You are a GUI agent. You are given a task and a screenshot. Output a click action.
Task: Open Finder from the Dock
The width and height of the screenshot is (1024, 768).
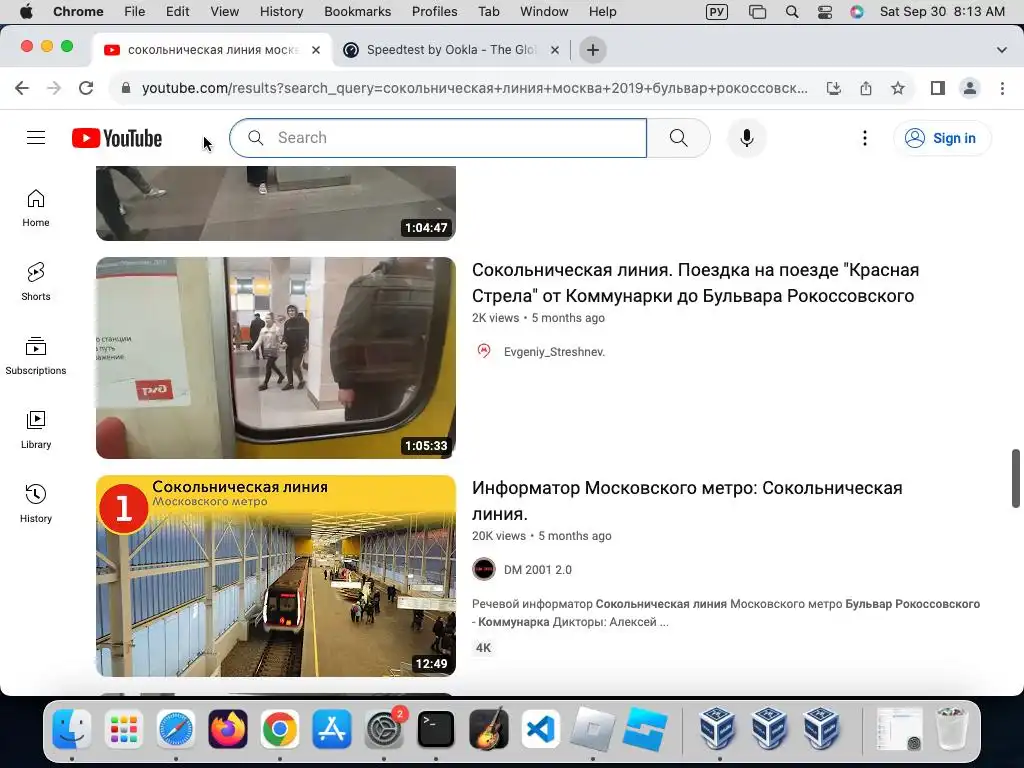click(x=72, y=729)
